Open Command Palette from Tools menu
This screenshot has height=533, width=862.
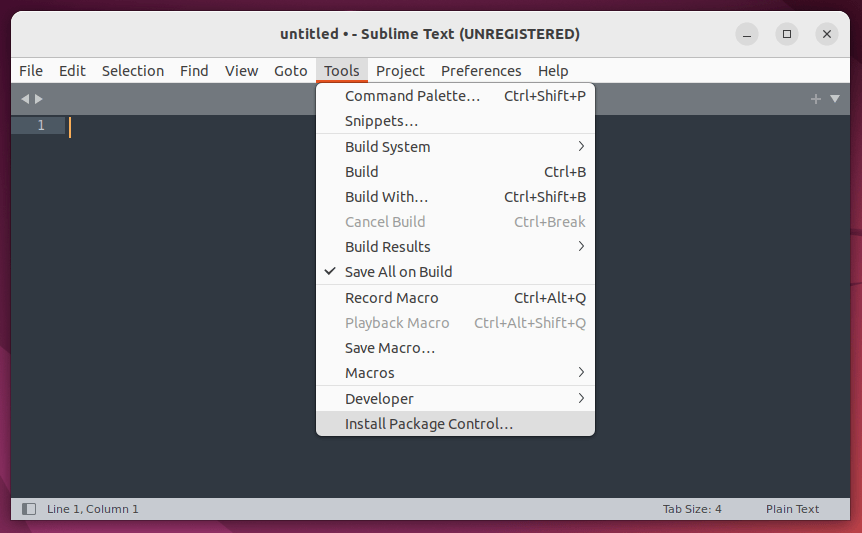(455, 96)
